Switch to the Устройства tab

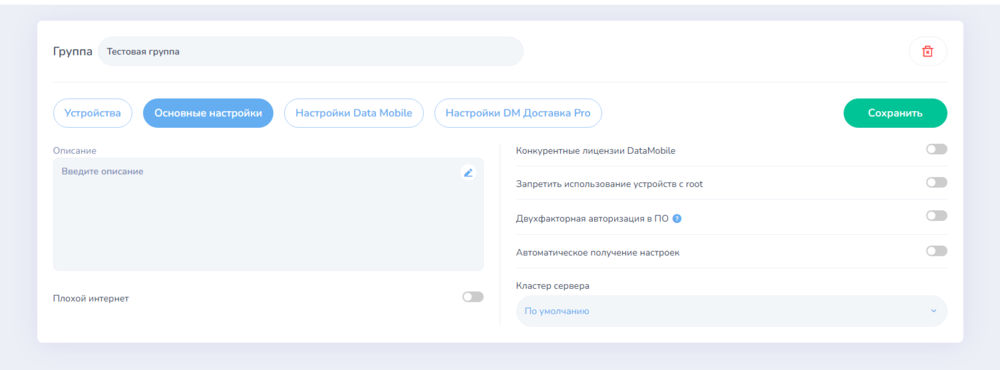(x=92, y=113)
